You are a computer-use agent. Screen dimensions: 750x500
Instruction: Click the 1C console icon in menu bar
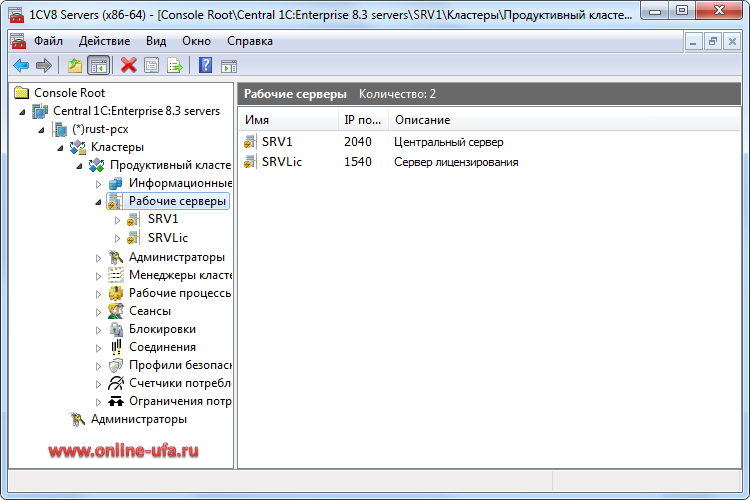[x=18, y=41]
